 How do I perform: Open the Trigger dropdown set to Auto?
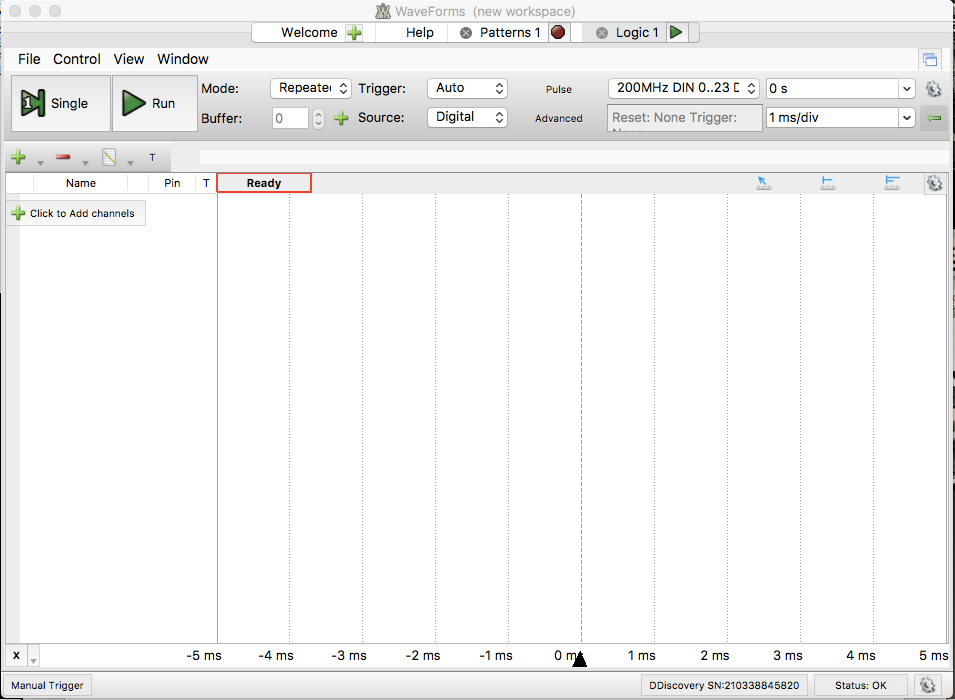[467, 88]
